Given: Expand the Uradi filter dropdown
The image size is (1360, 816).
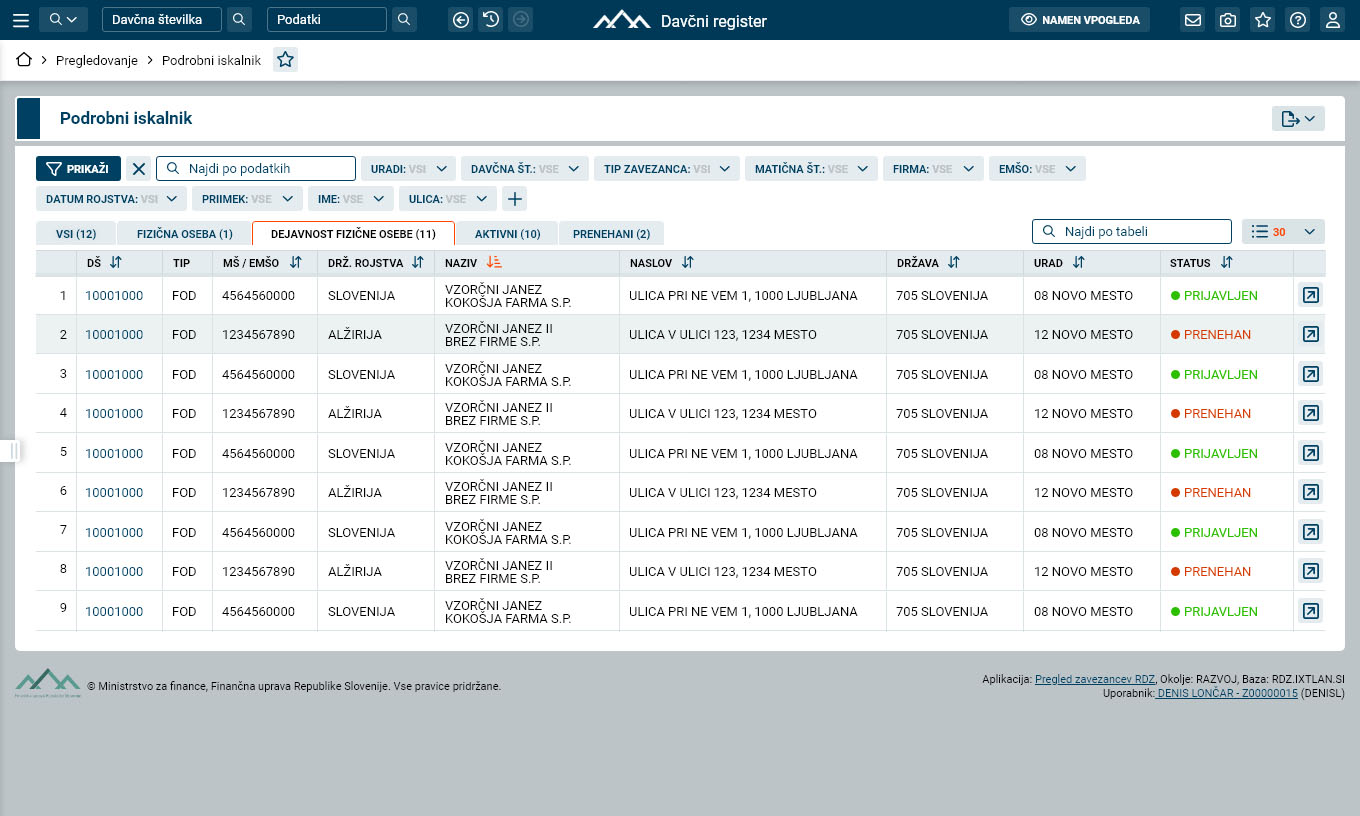Looking at the screenshot, I should (408, 169).
